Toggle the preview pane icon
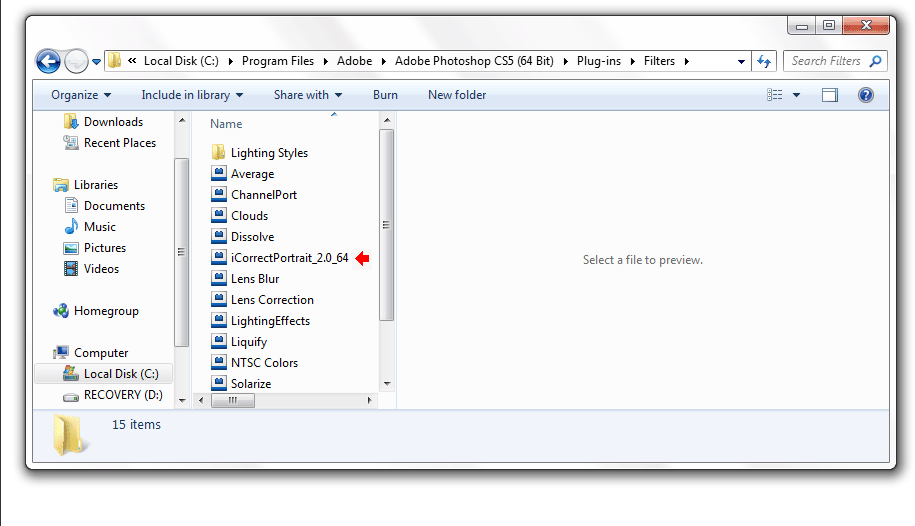This screenshot has height=526, width=915. pos(830,95)
